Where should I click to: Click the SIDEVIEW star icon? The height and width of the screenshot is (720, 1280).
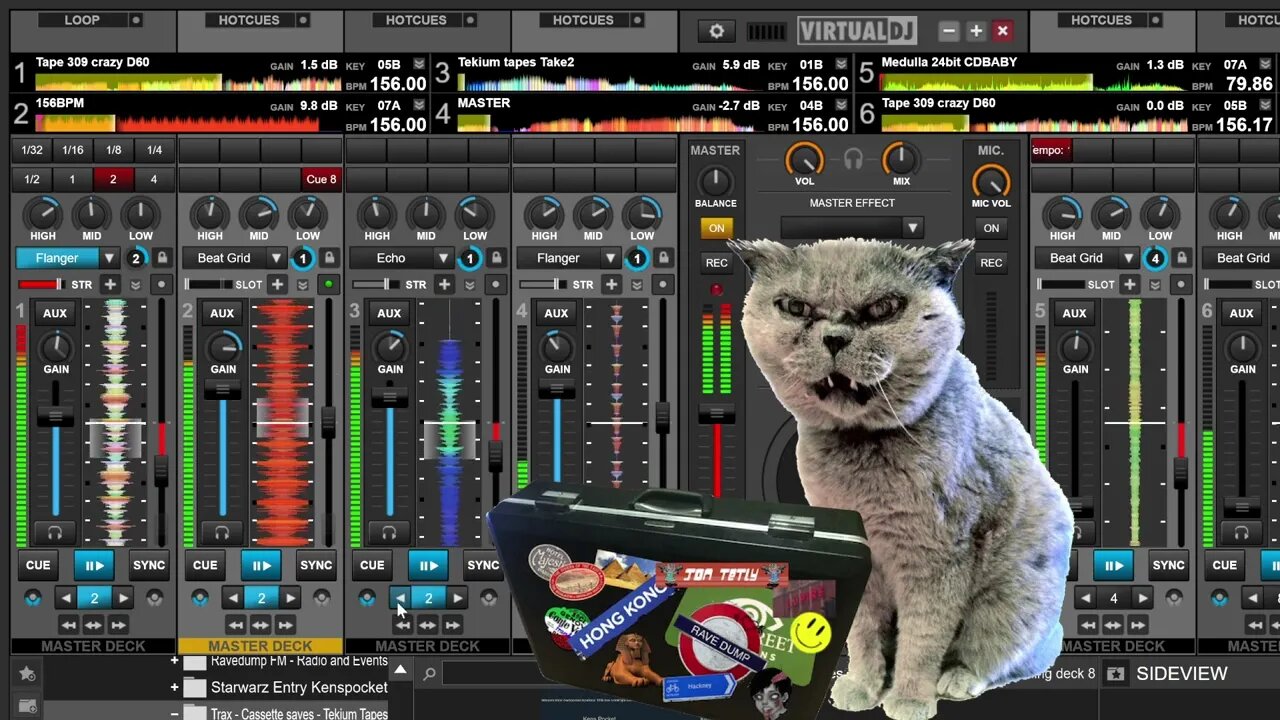click(1114, 674)
